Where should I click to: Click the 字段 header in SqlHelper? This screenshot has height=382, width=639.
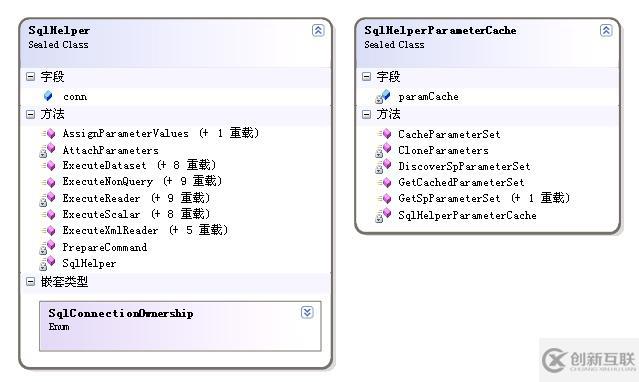click(x=52, y=77)
